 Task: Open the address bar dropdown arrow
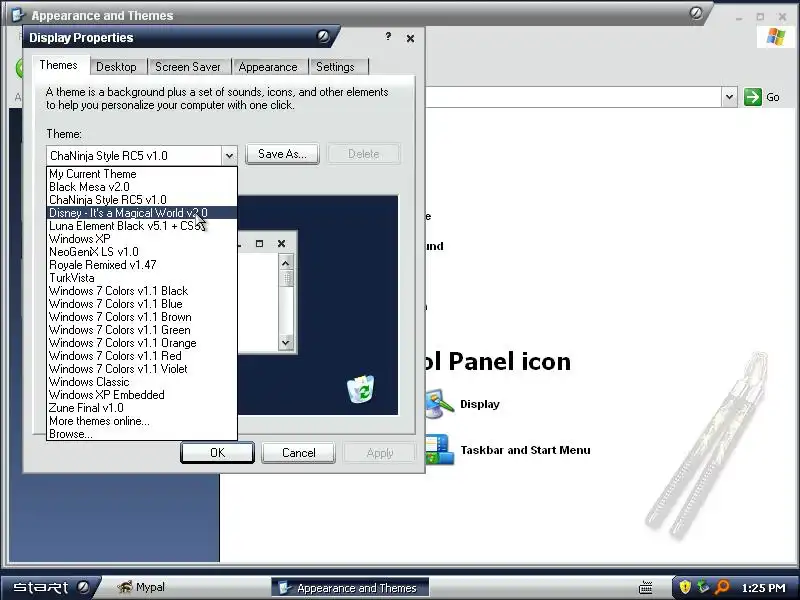pos(730,97)
